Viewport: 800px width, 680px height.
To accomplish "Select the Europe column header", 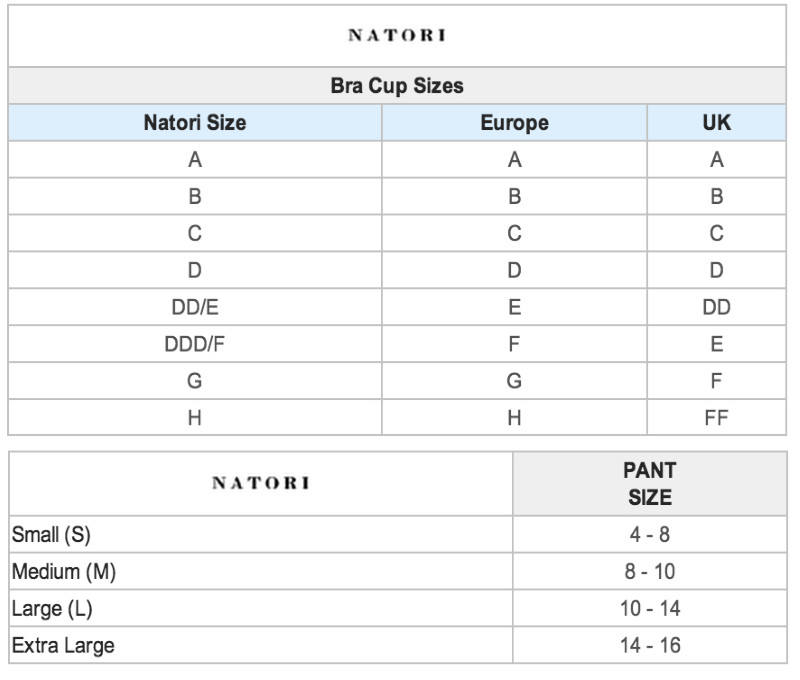I will pyautogui.click(x=514, y=123).
